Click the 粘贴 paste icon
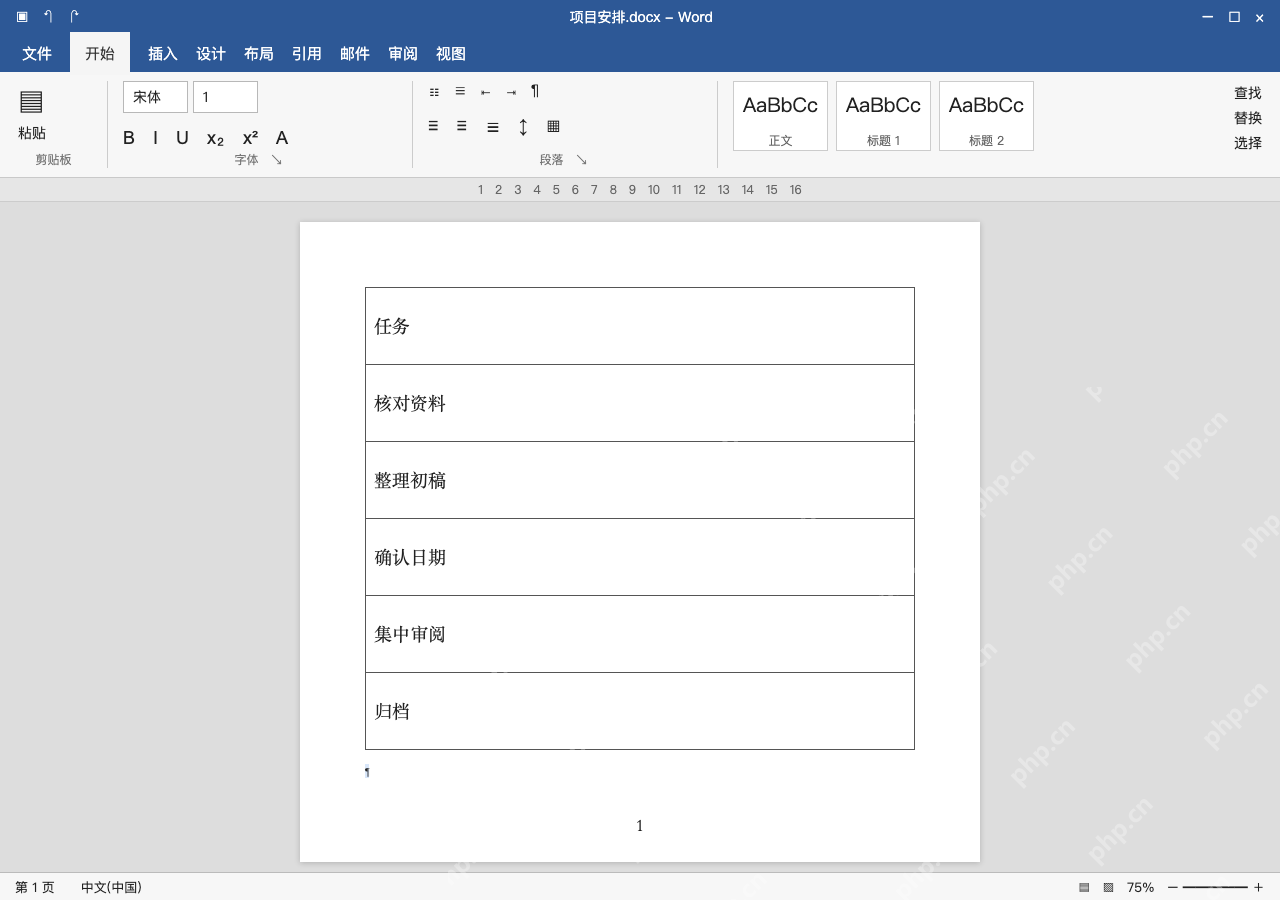Viewport: 1280px width, 900px height. point(31,101)
